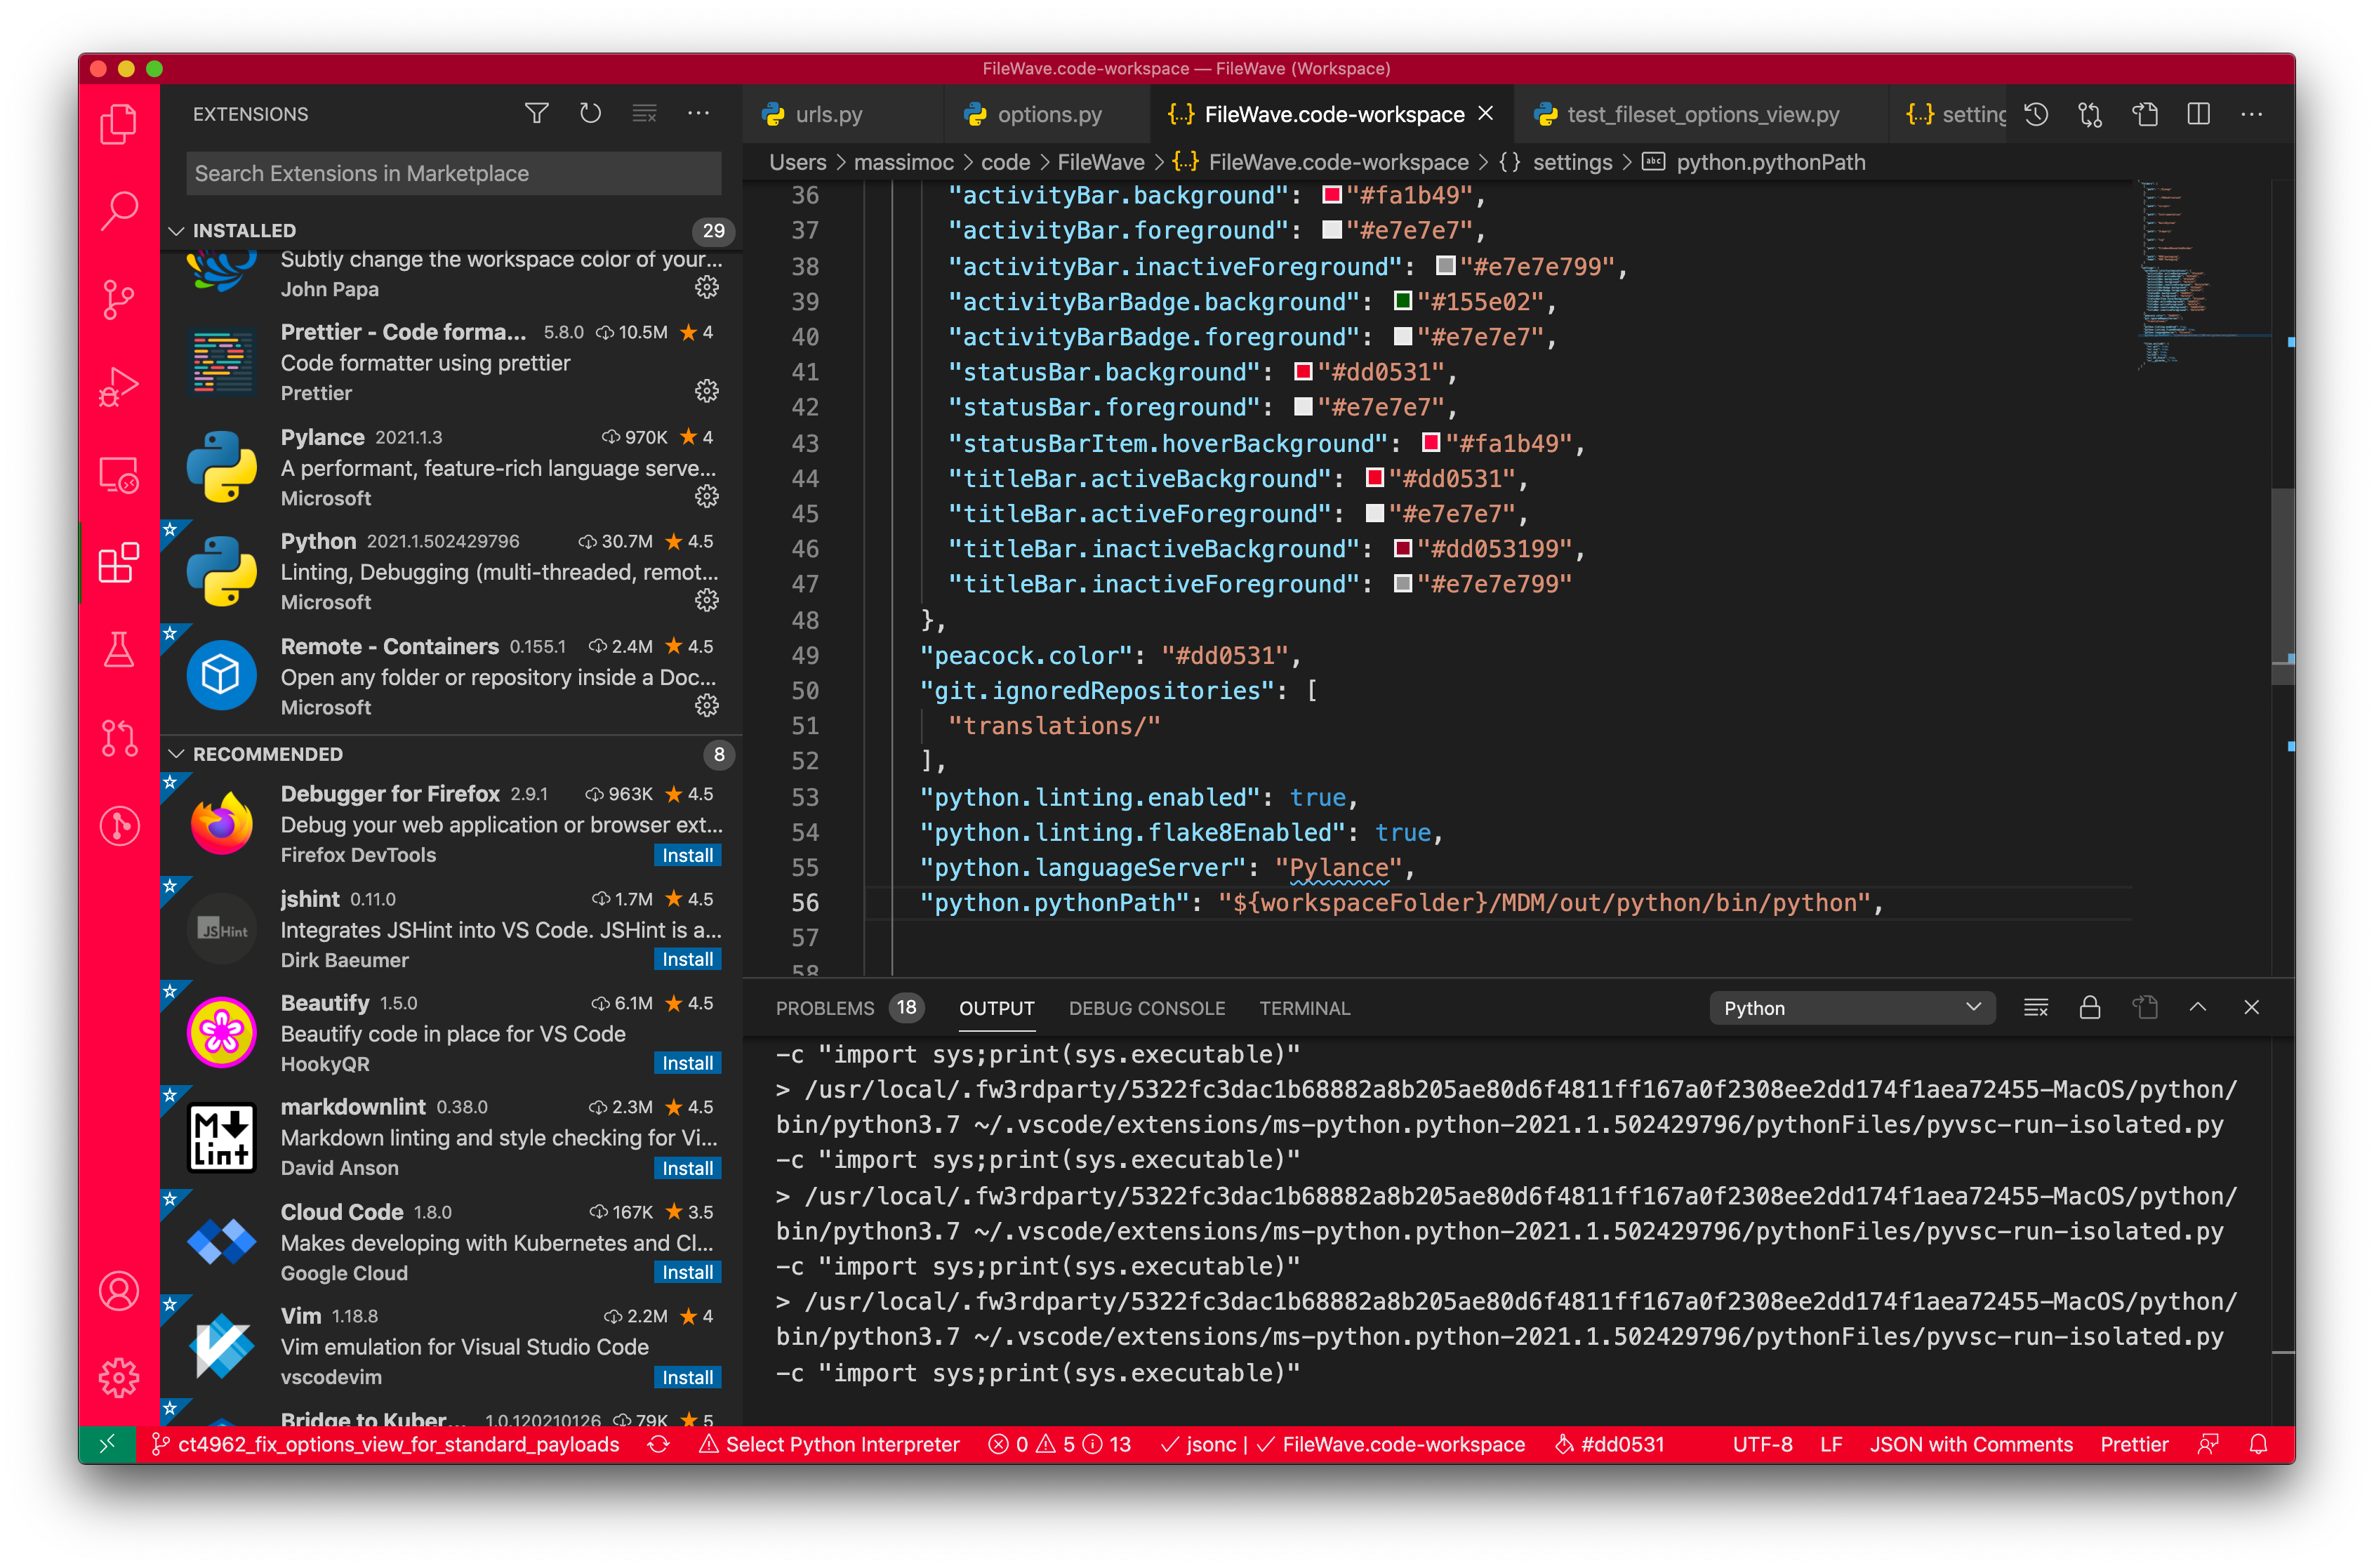Filter extensions using the funnel icon
2374x1568 pixels.
click(537, 113)
